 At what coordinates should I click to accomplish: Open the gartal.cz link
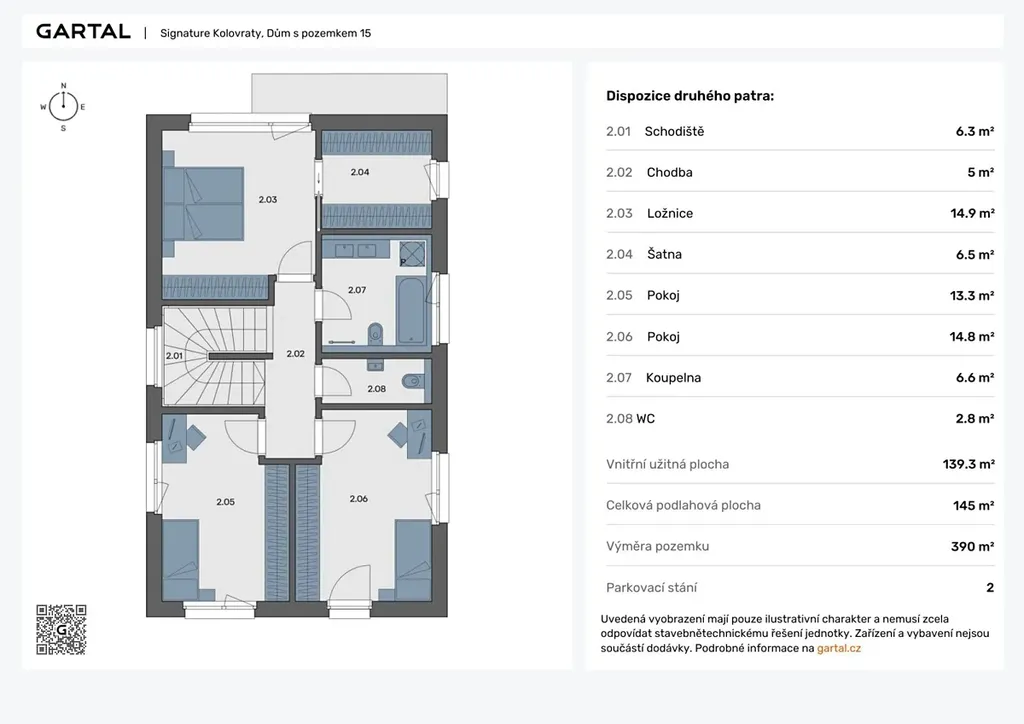pos(838,648)
